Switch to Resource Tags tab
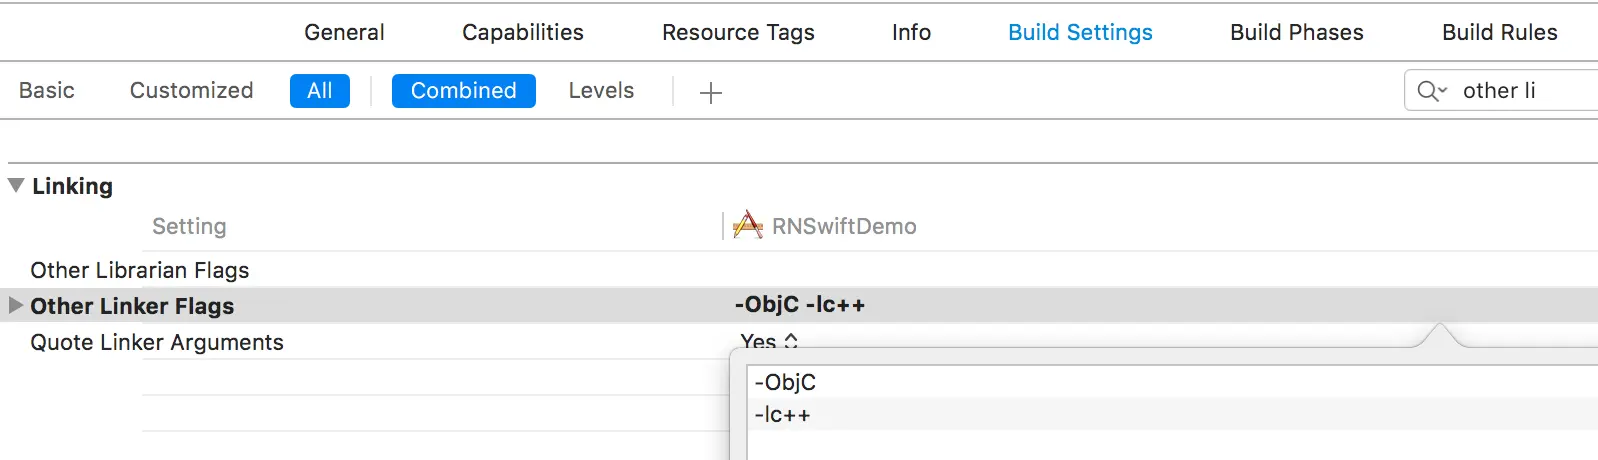 [738, 32]
